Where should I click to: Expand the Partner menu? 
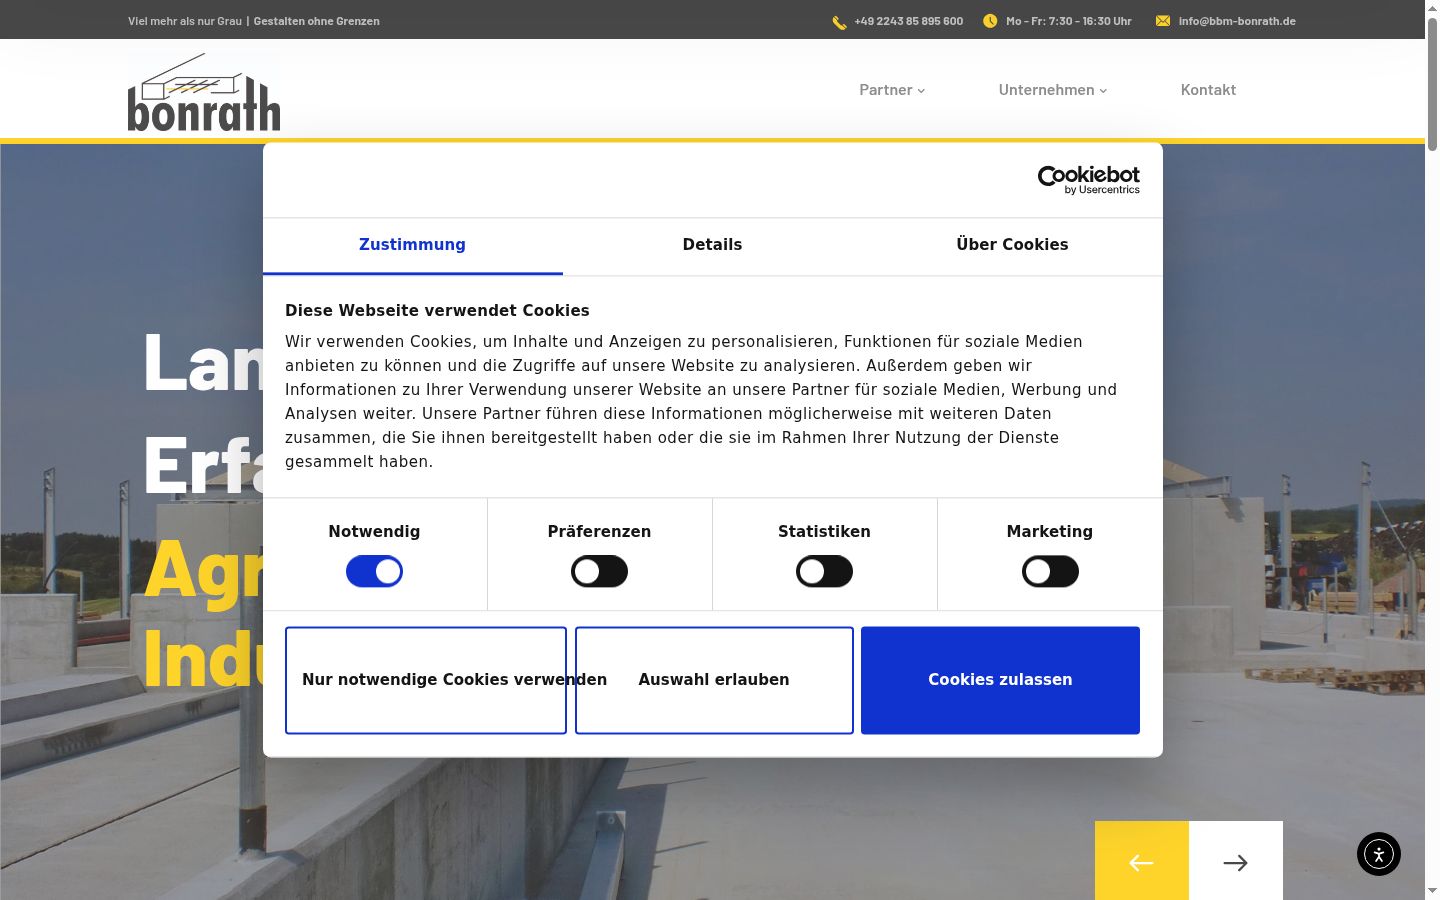coord(892,90)
